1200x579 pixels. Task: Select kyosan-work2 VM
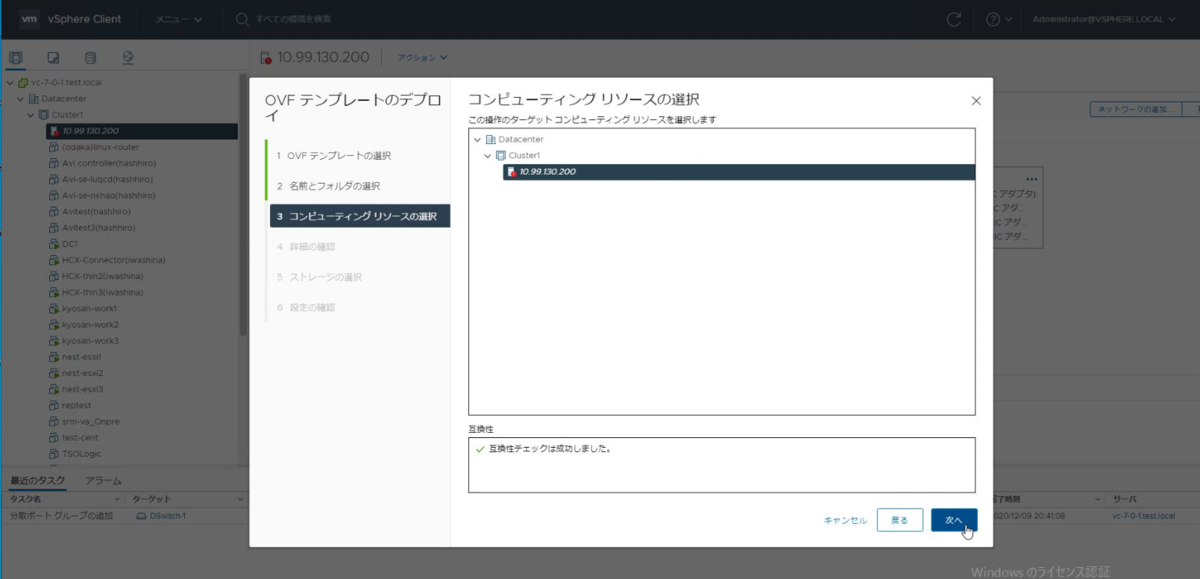pyautogui.click(x=90, y=324)
